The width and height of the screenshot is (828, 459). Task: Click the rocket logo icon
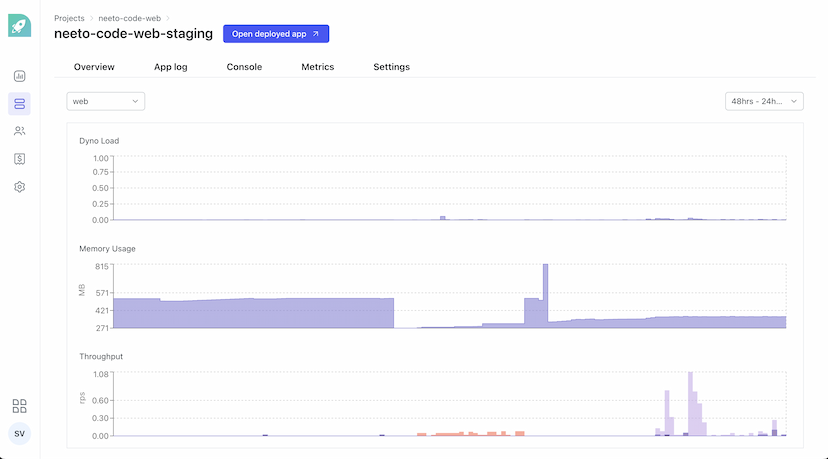(x=20, y=25)
